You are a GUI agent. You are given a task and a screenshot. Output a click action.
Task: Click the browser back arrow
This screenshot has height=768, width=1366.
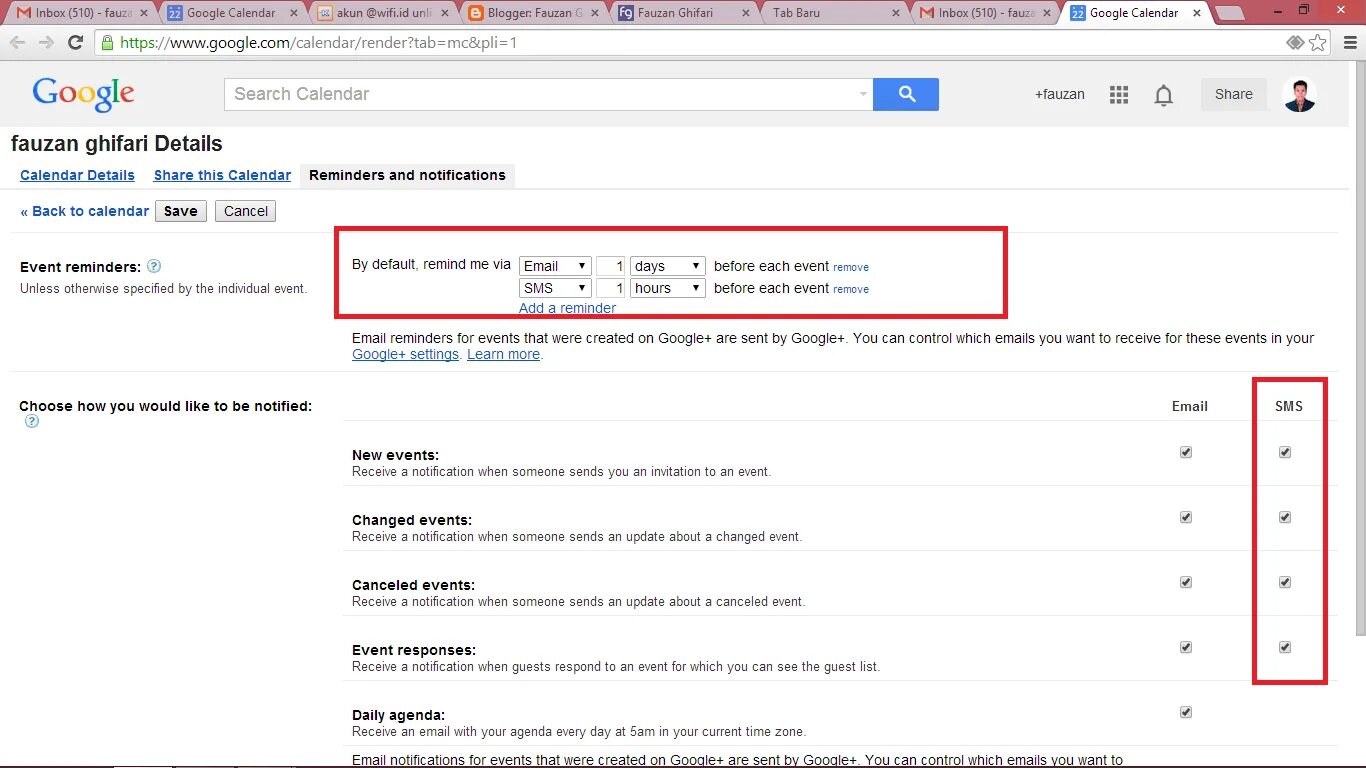[18, 43]
